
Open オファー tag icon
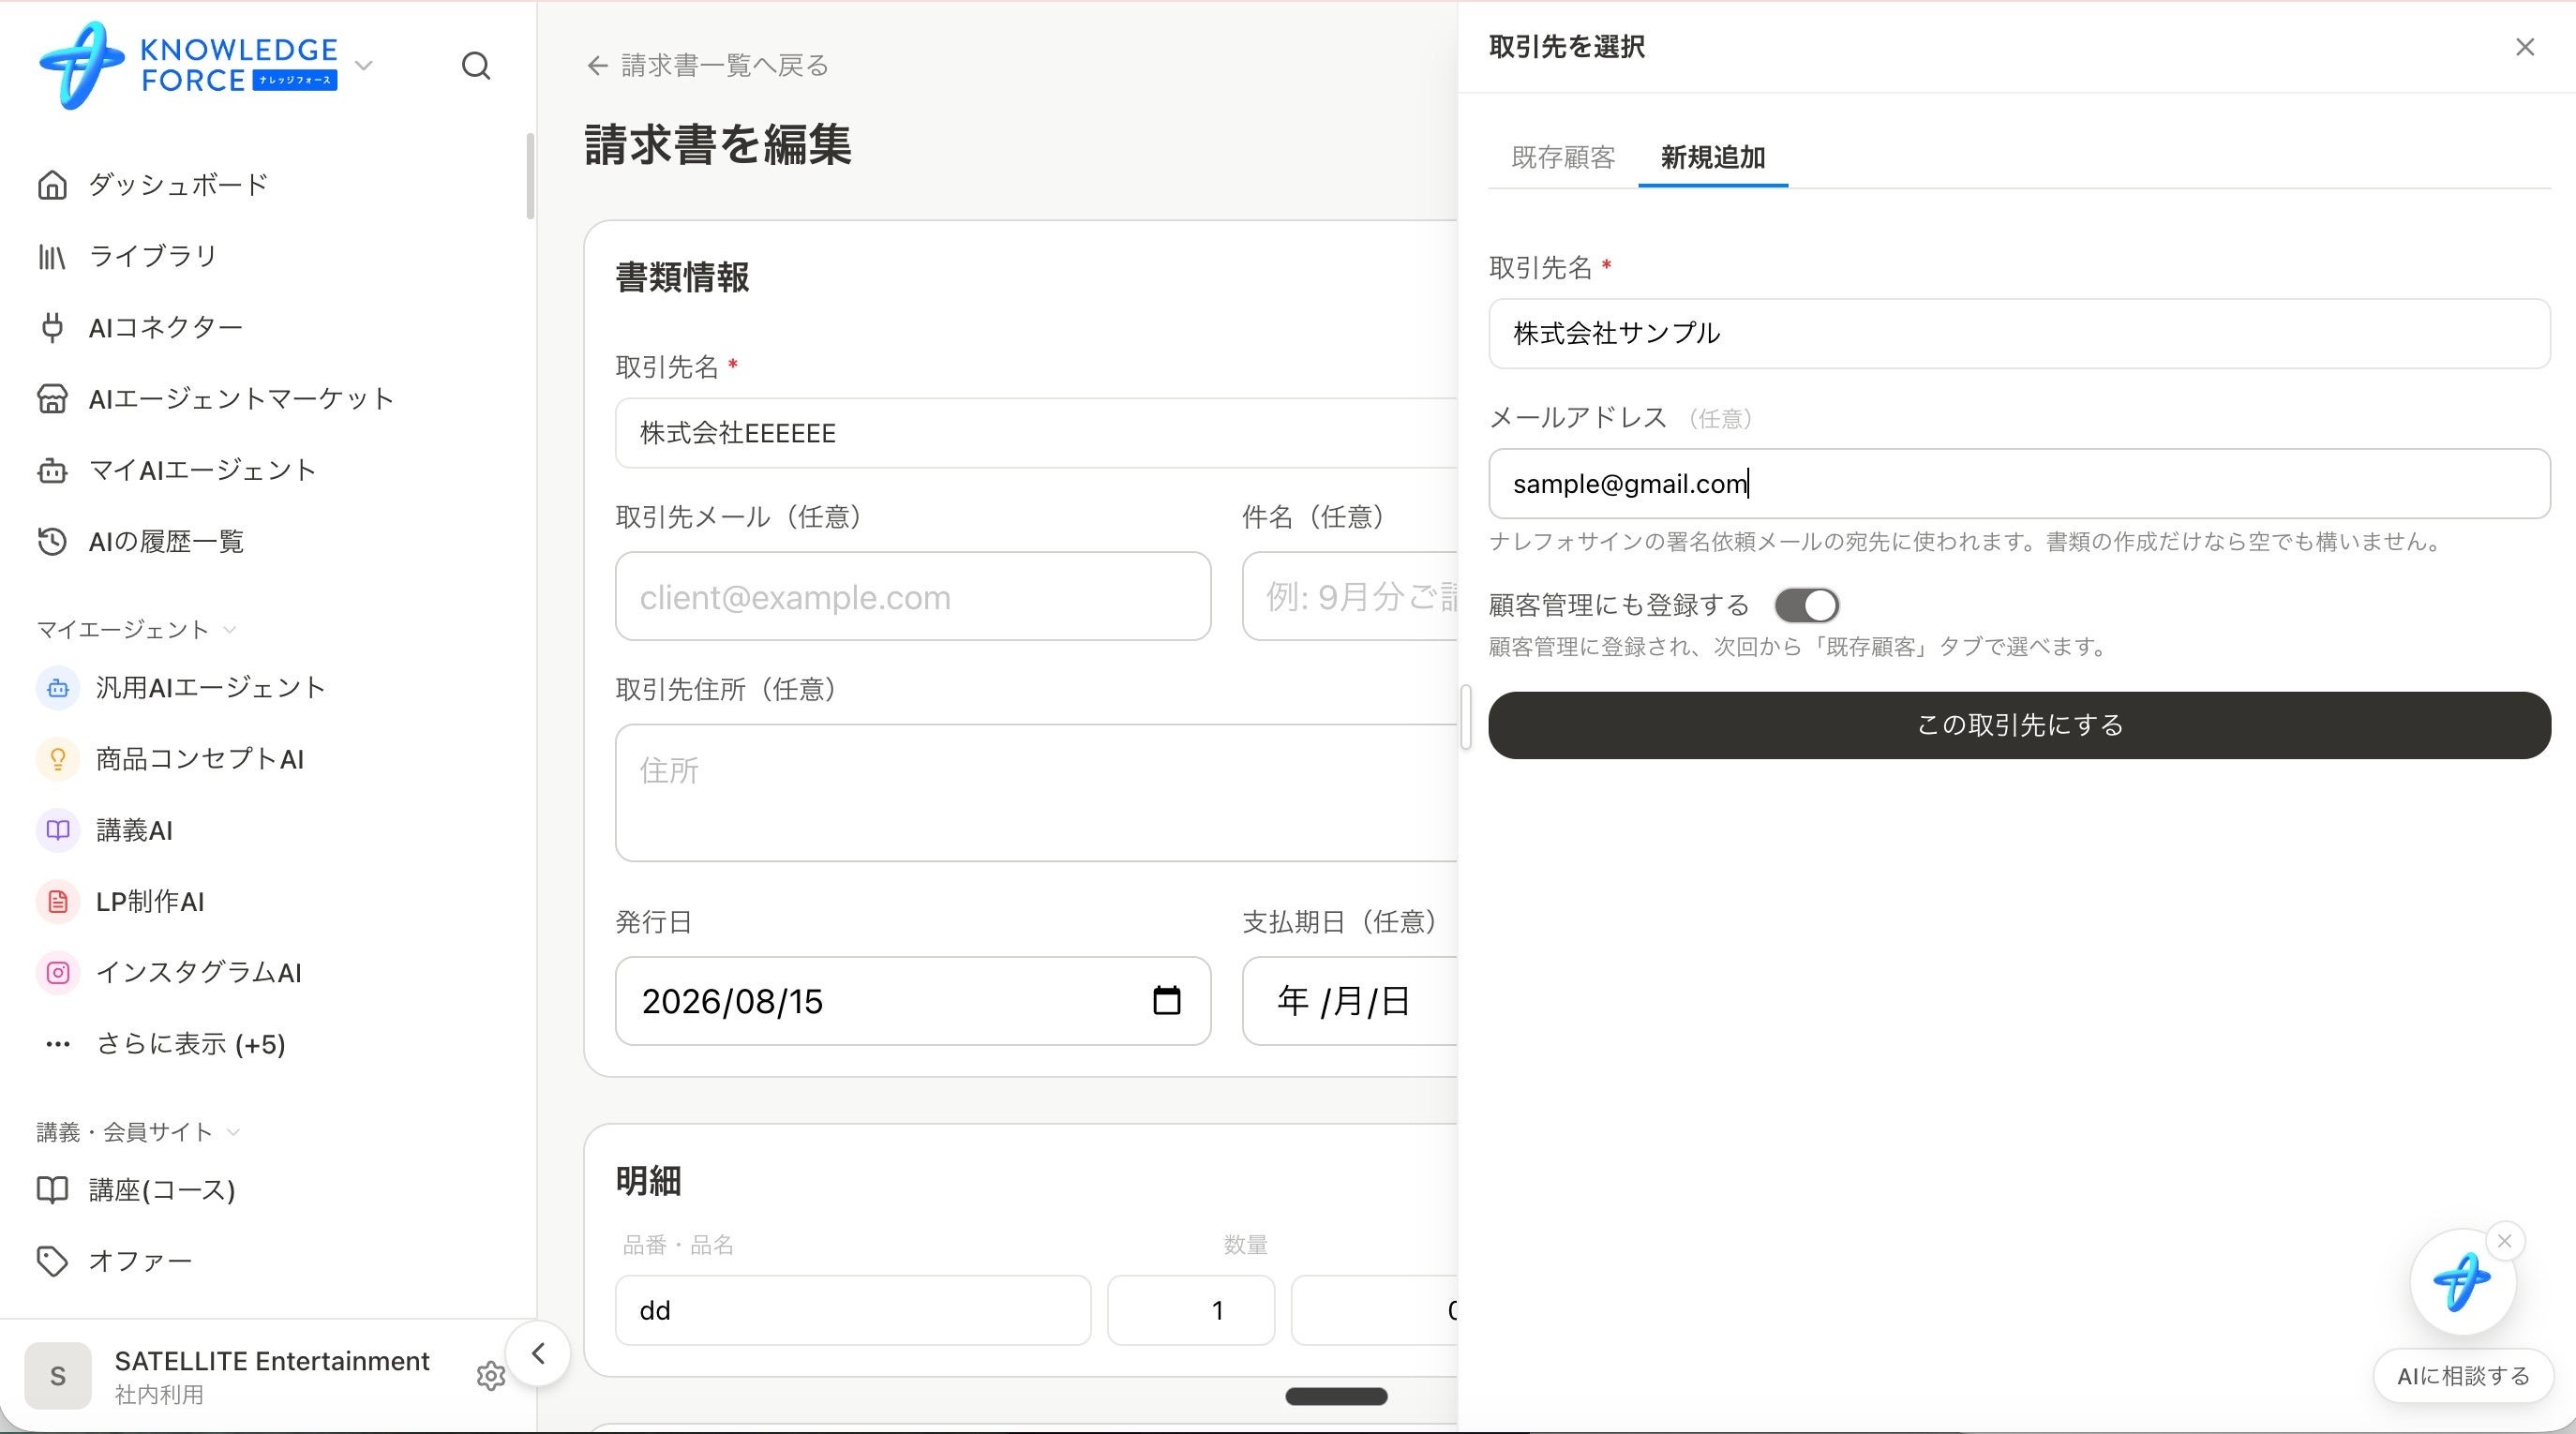pyautogui.click(x=52, y=1261)
